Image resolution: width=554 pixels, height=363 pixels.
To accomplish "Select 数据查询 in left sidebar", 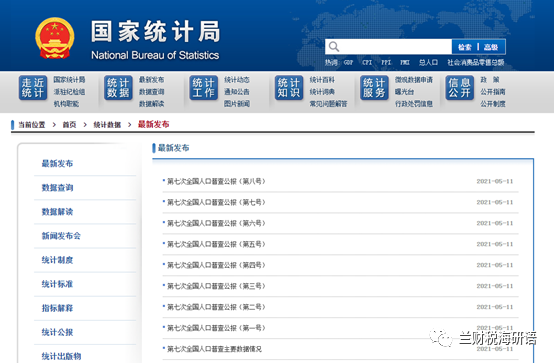I will (x=57, y=187).
